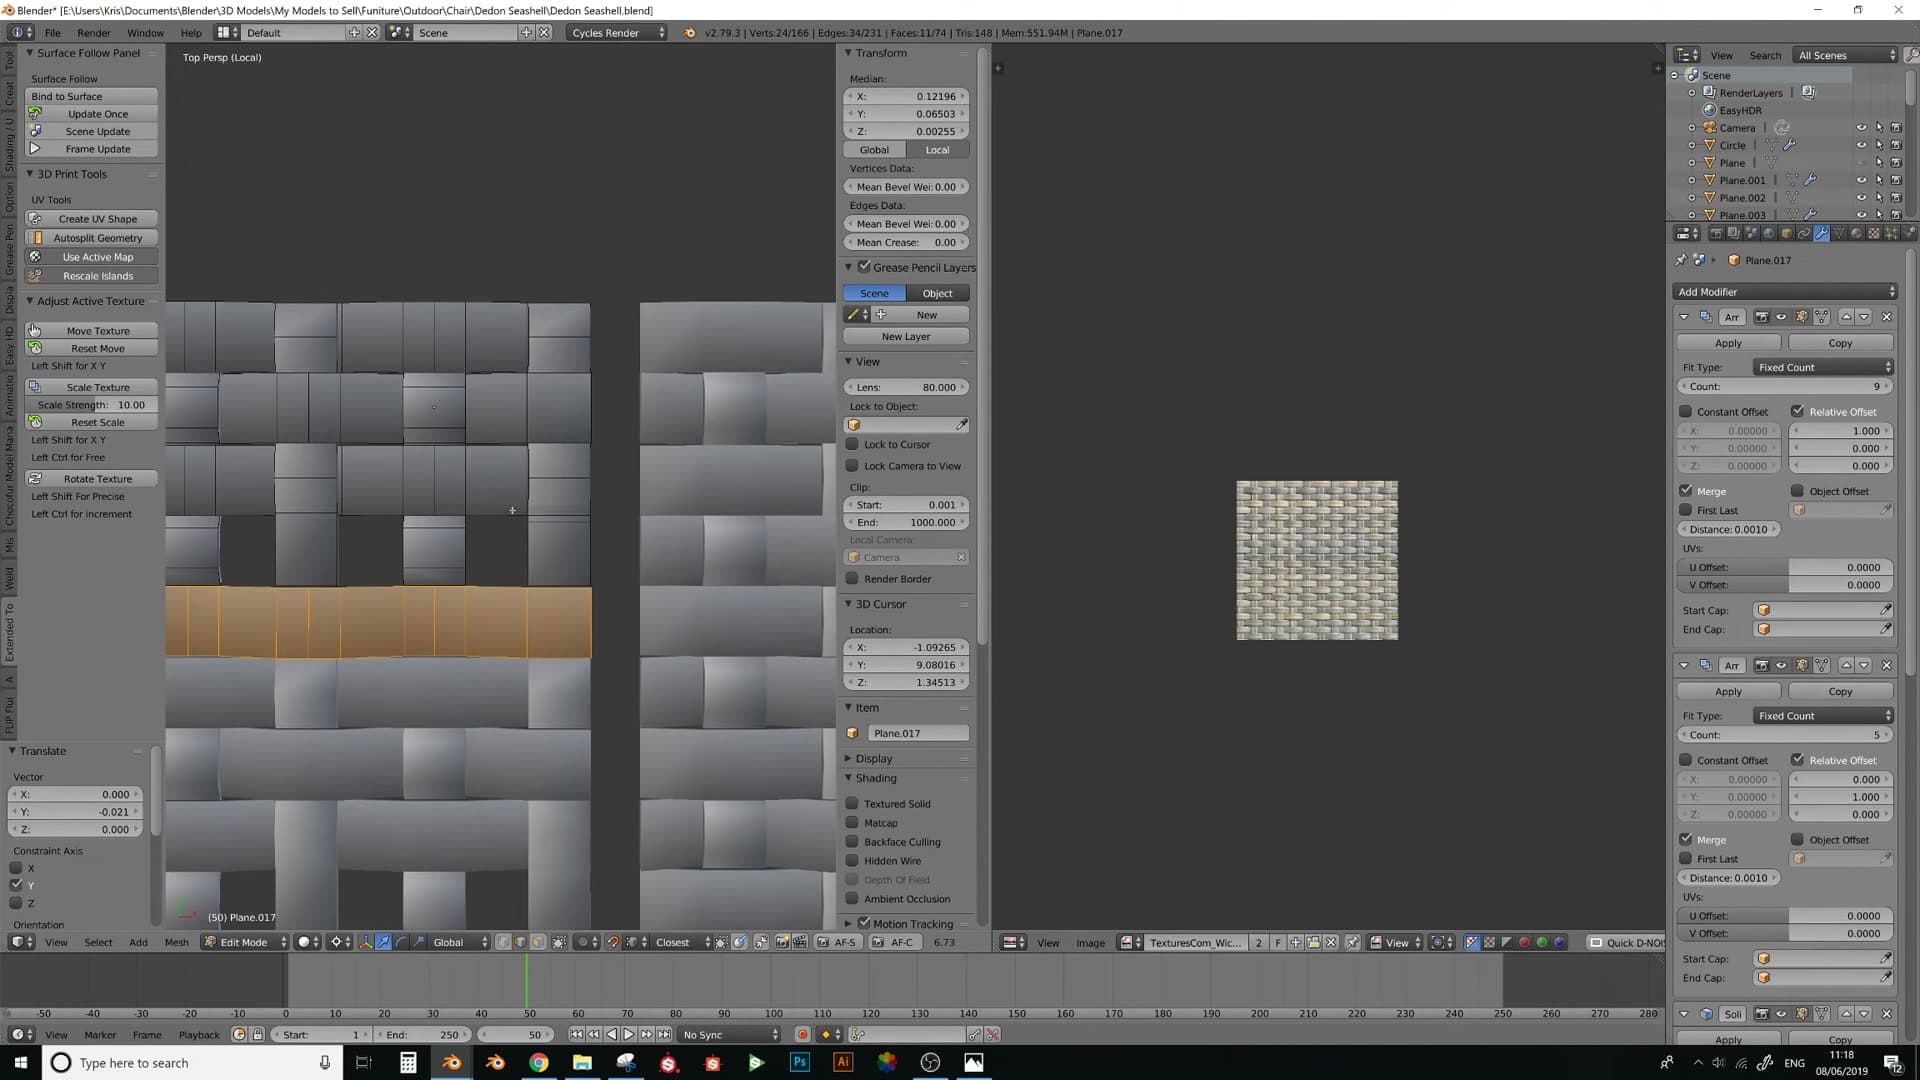The height and width of the screenshot is (1080, 1920).
Task: Click the eyedropper next to Lock to Object
Action: 961,425
